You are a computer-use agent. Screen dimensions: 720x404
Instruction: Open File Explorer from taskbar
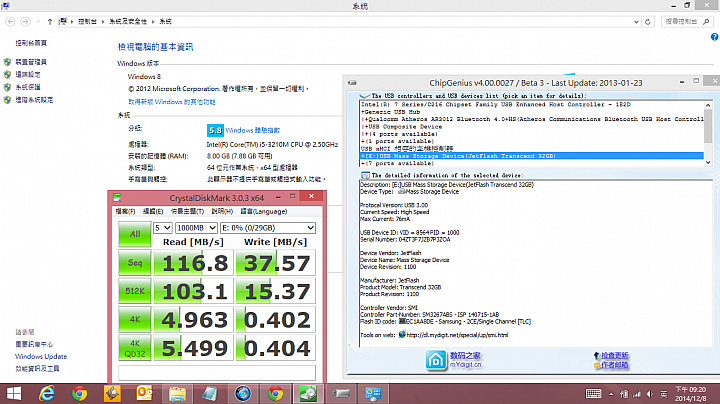coord(177,393)
